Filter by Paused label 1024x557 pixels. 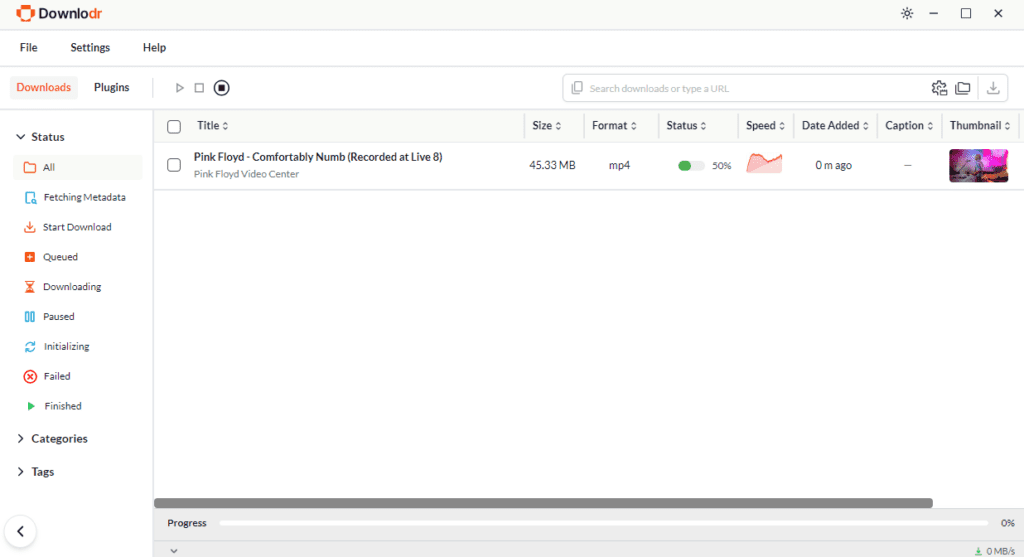[x=59, y=317]
